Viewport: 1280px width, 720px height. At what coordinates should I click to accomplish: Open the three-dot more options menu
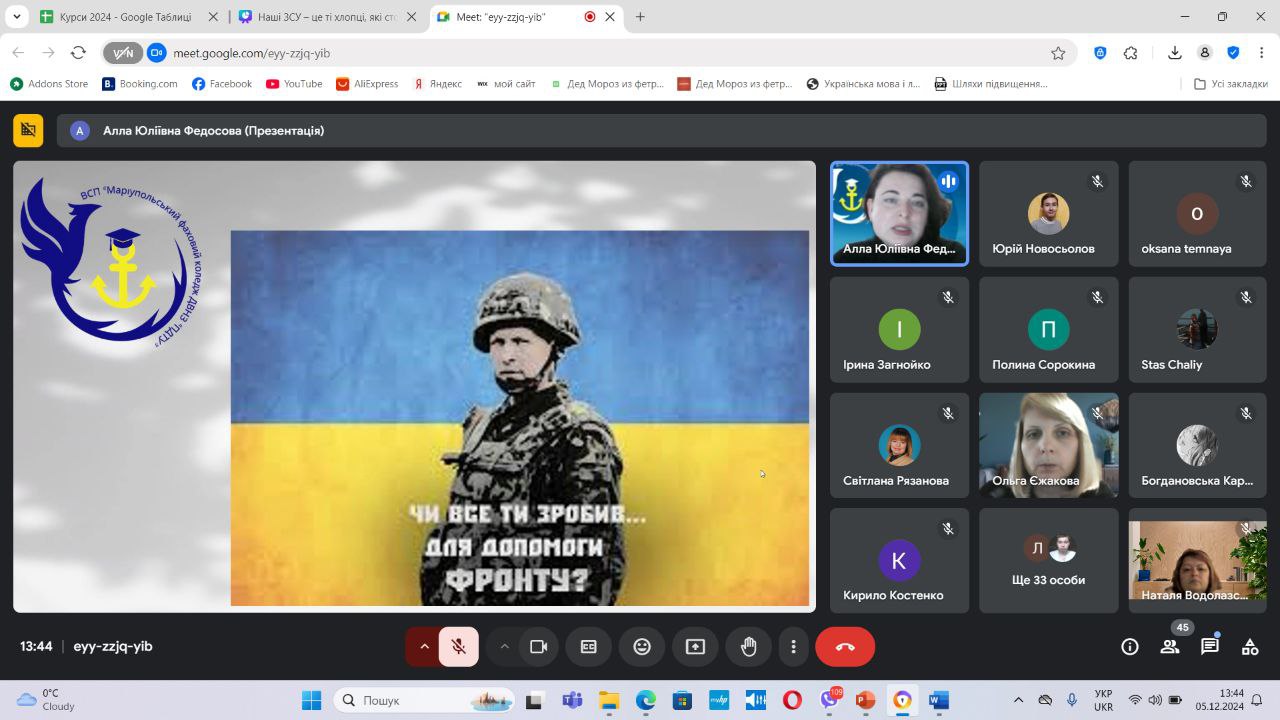793,646
